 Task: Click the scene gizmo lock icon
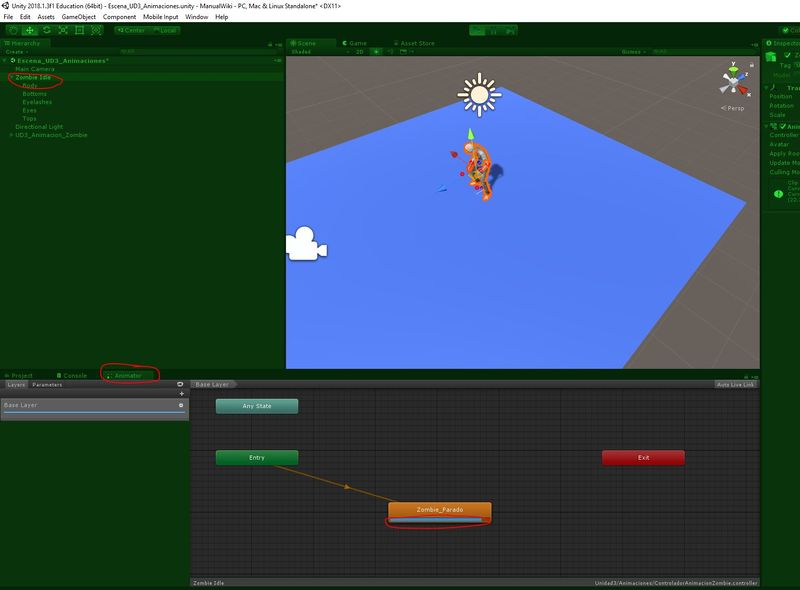(752, 65)
